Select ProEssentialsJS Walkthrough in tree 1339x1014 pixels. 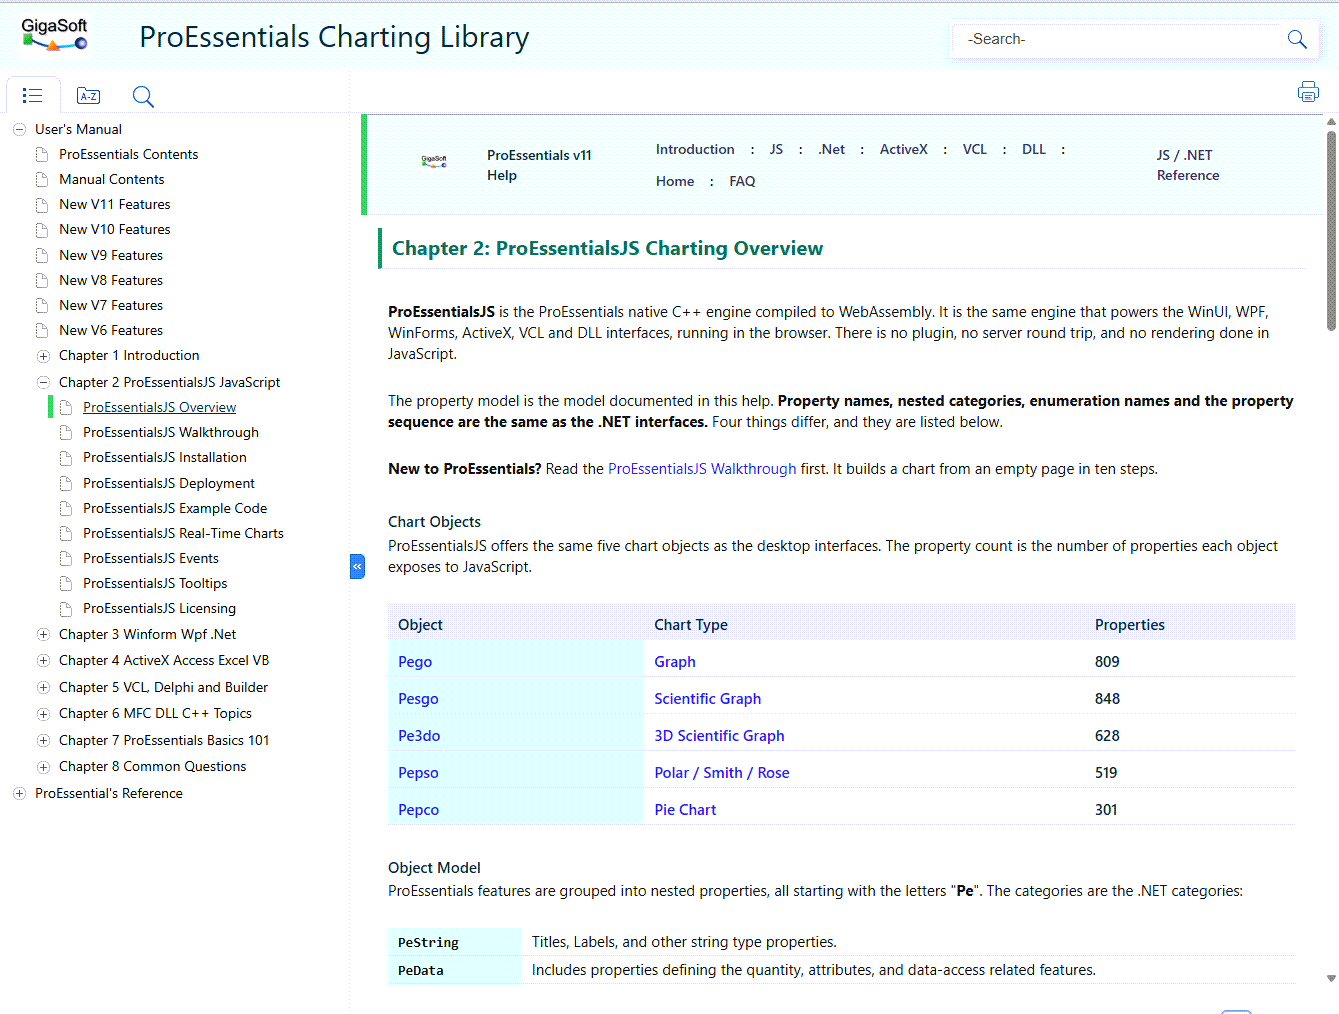pyautogui.click(x=170, y=432)
